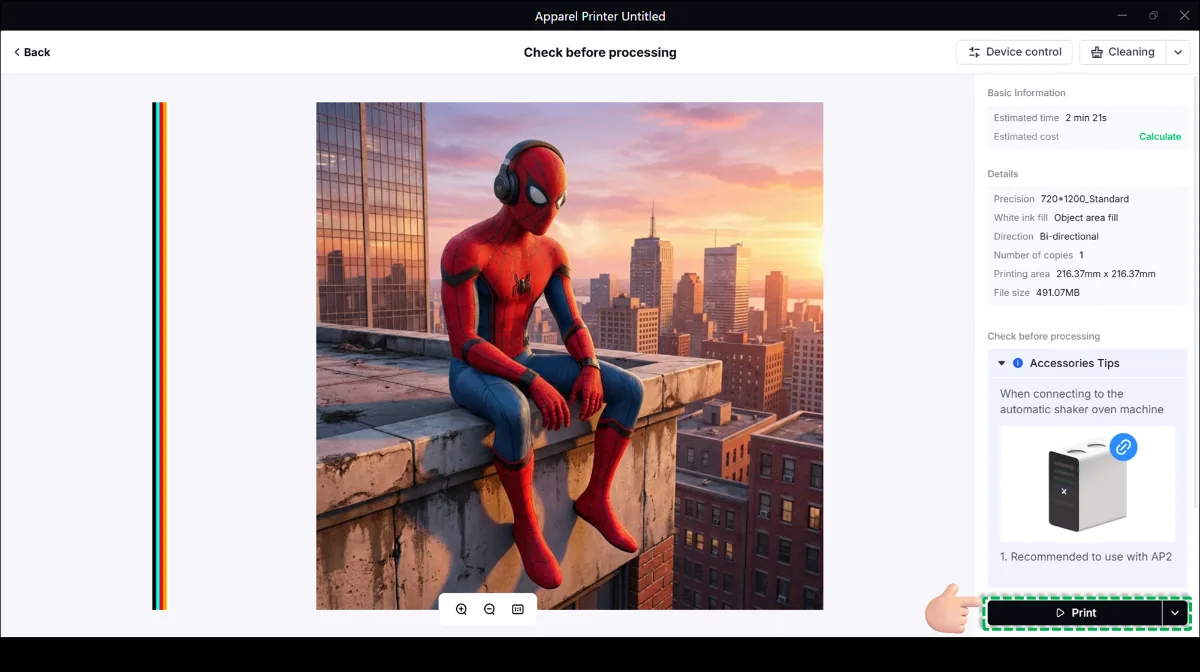
Task: Open the Cleaning dropdown arrow
Action: tap(1178, 52)
